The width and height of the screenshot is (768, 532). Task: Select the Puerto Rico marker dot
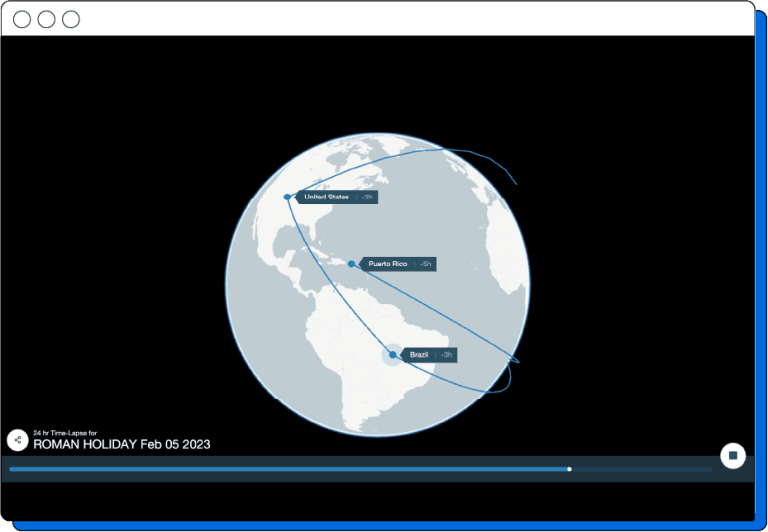point(351,264)
